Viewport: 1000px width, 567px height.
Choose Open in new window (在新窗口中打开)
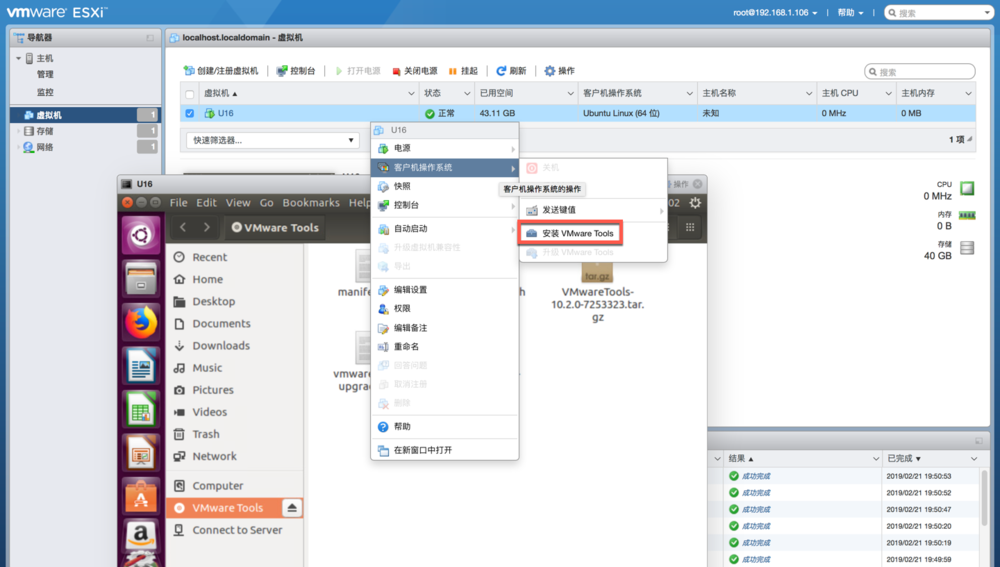coord(445,450)
